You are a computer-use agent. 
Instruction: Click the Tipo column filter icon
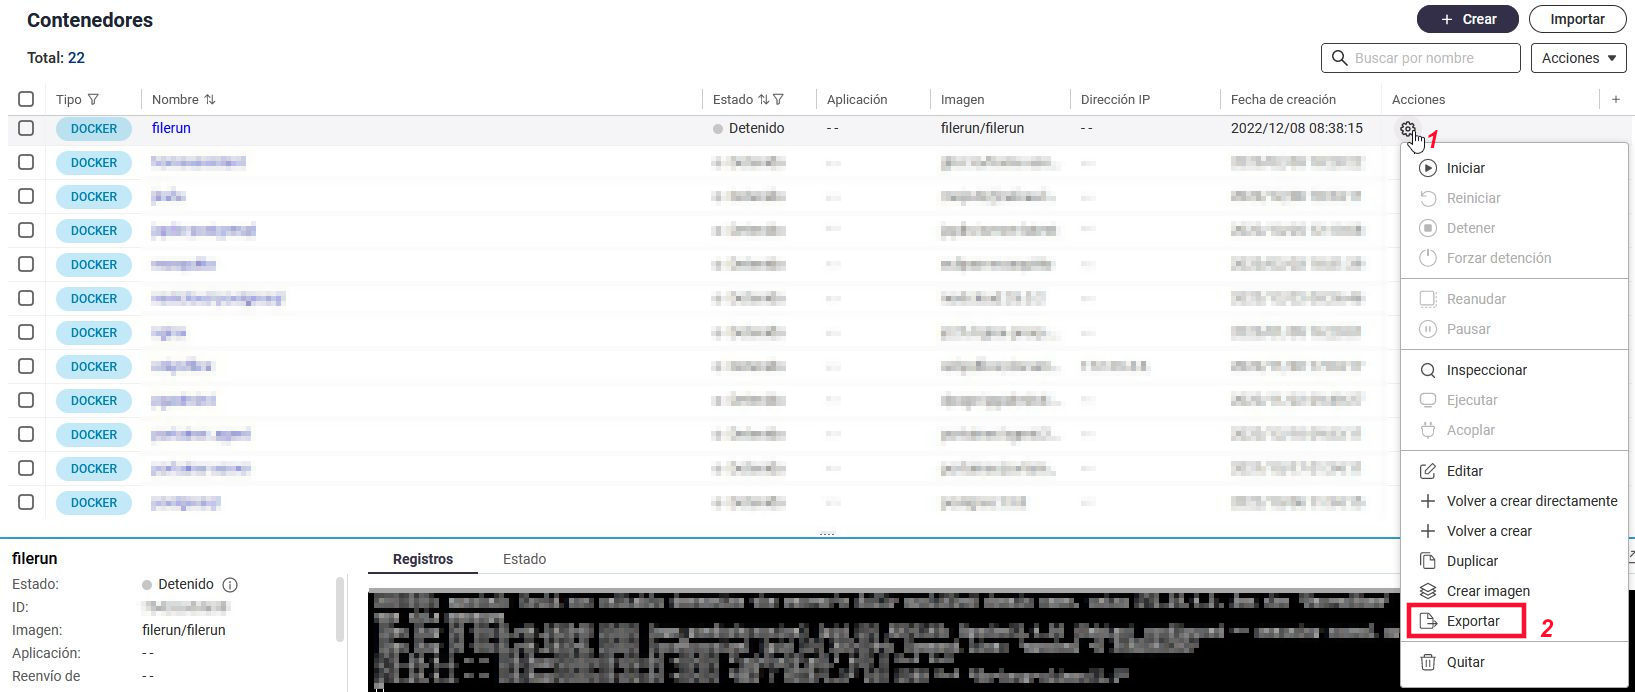click(93, 100)
